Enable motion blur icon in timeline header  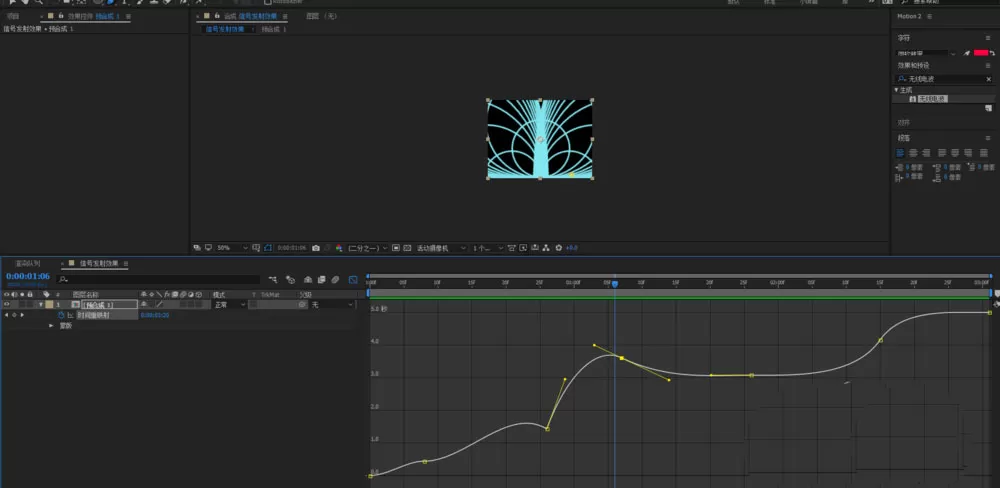pos(335,280)
